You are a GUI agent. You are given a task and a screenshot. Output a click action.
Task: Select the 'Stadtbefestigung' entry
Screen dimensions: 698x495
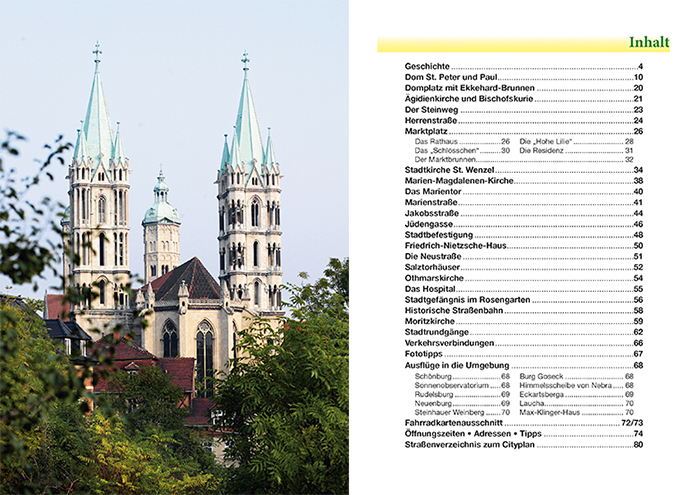[524, 235]
